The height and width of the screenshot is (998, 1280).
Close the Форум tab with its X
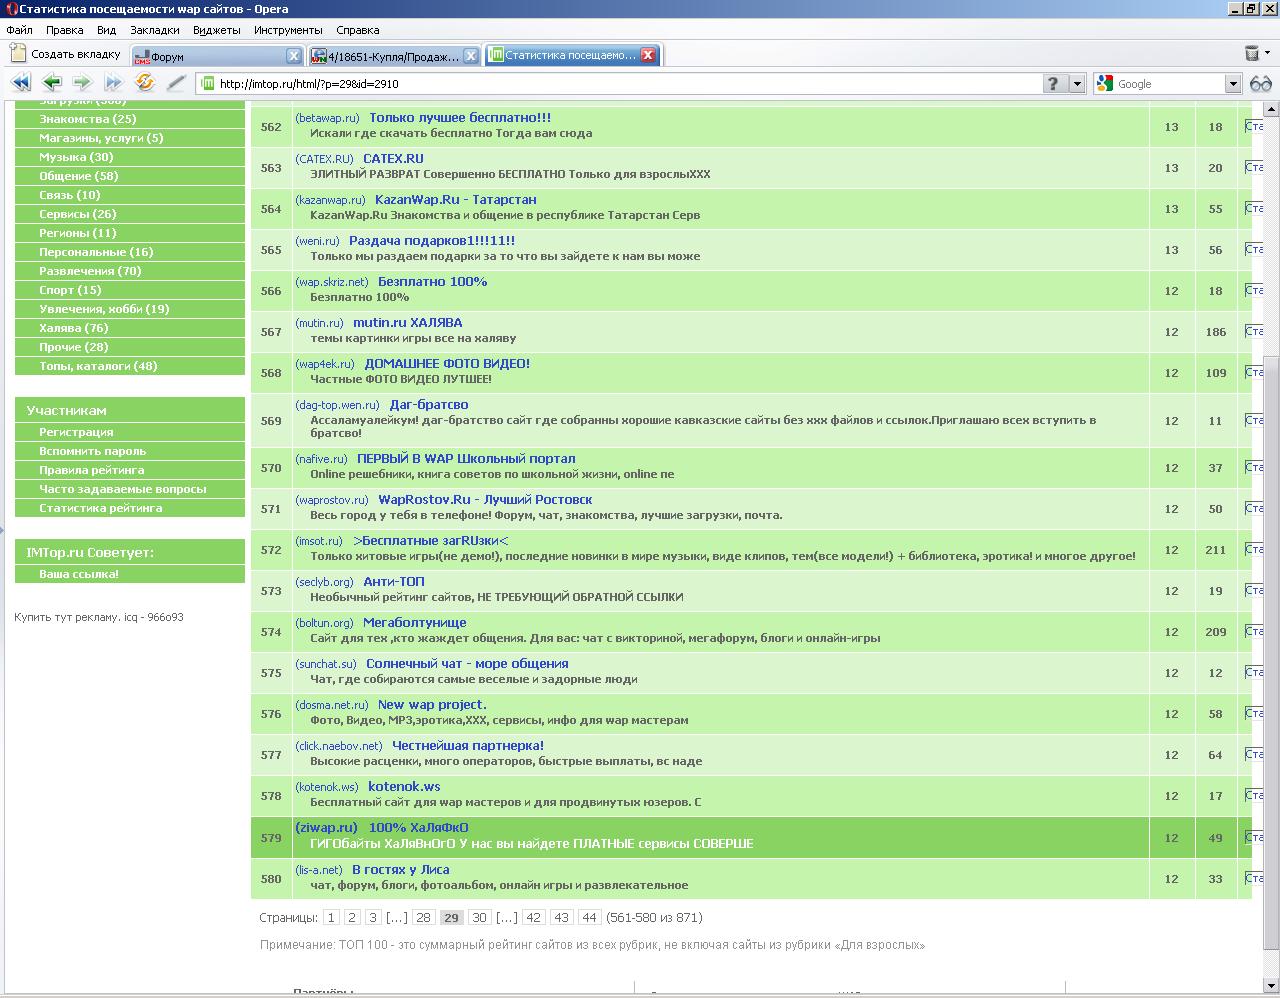[293, 56]
